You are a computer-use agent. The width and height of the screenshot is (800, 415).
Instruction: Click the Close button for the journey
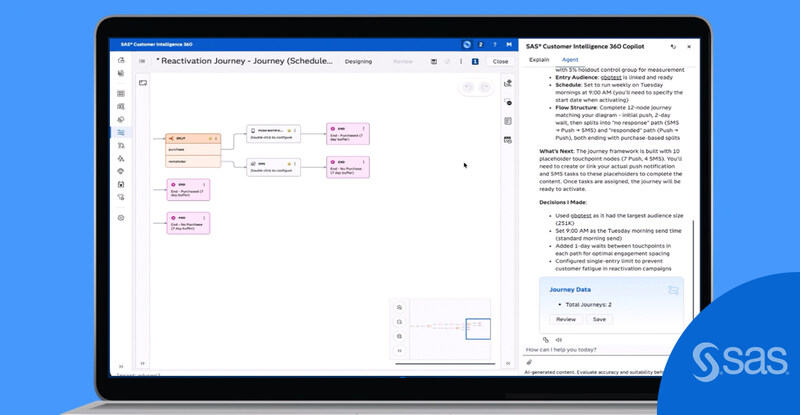(500, 61)
